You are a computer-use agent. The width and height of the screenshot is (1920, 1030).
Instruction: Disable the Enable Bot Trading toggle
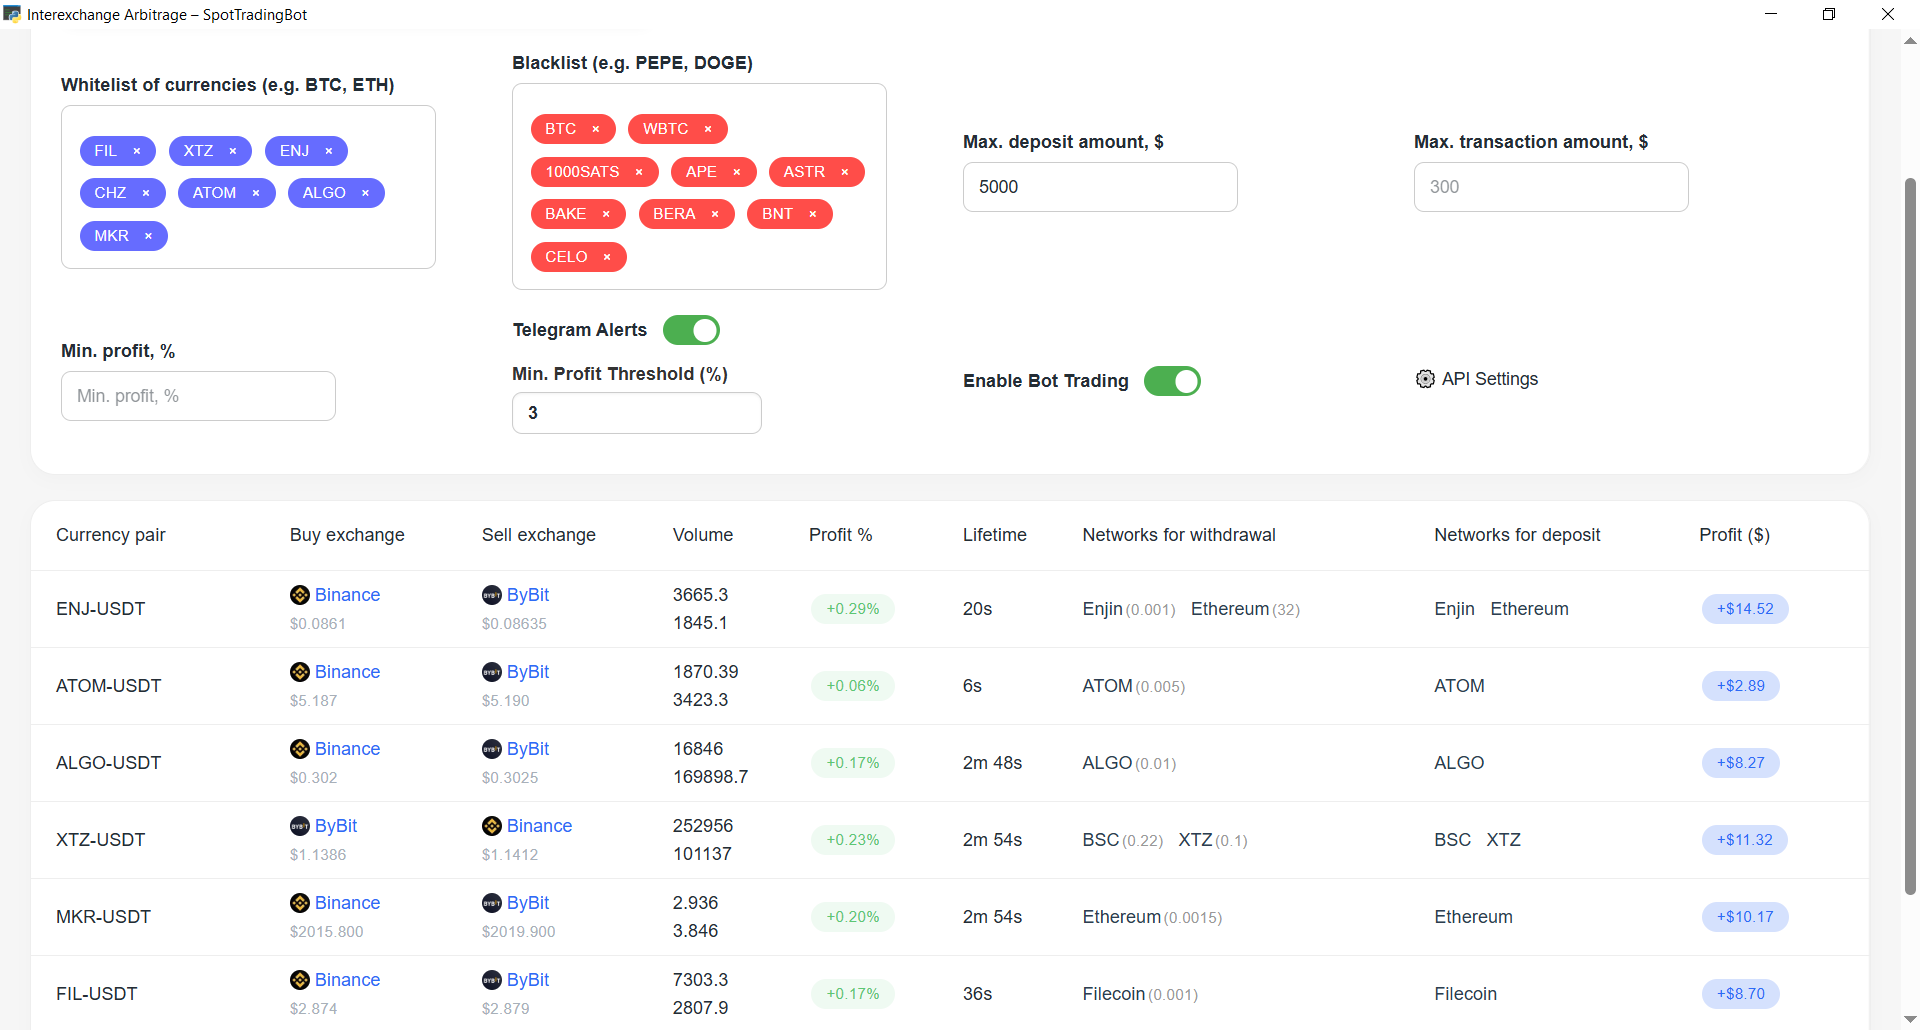(x=1172, y=381)
